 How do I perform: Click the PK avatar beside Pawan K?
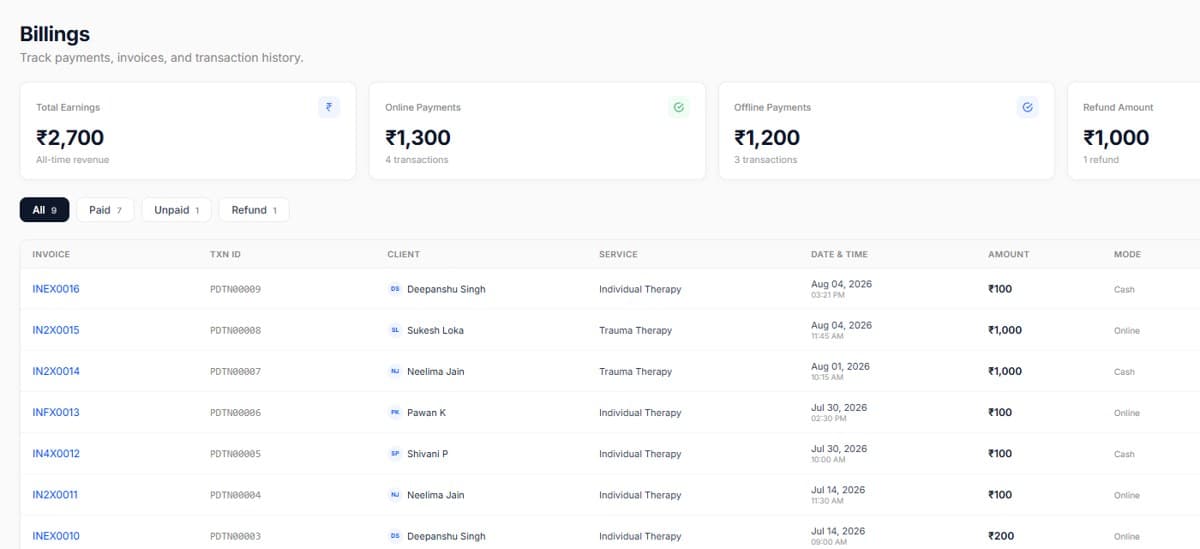click(x=395, y=412)
